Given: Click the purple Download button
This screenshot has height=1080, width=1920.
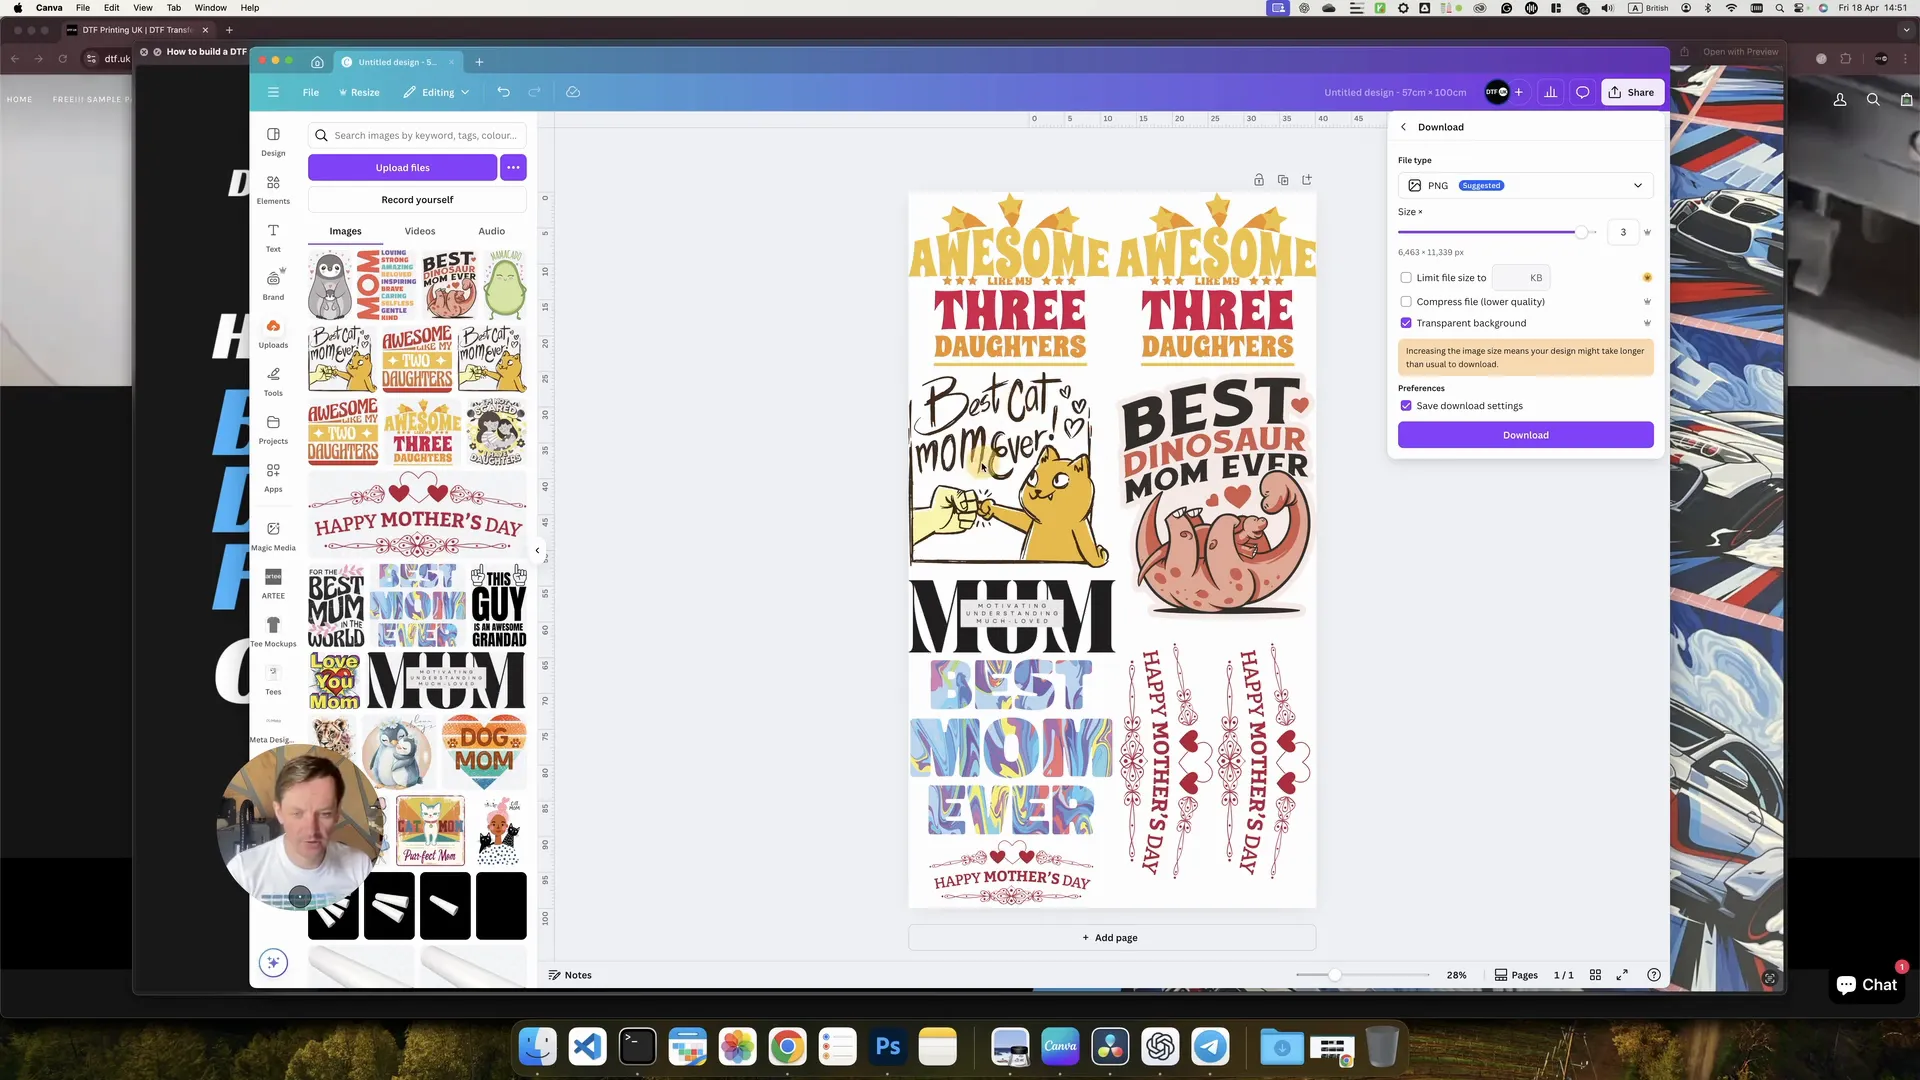Looking at the screenshot, I should [x=1525, y=435].
